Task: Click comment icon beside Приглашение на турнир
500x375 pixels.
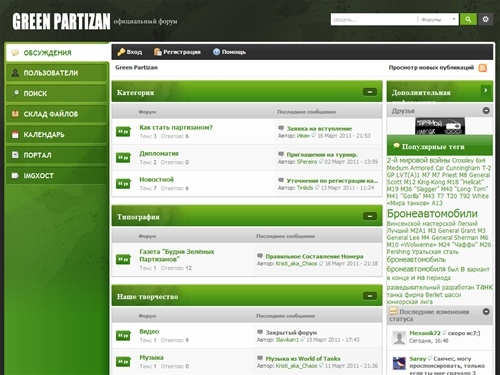Action: pyautogui.click(x=281, y=154)
